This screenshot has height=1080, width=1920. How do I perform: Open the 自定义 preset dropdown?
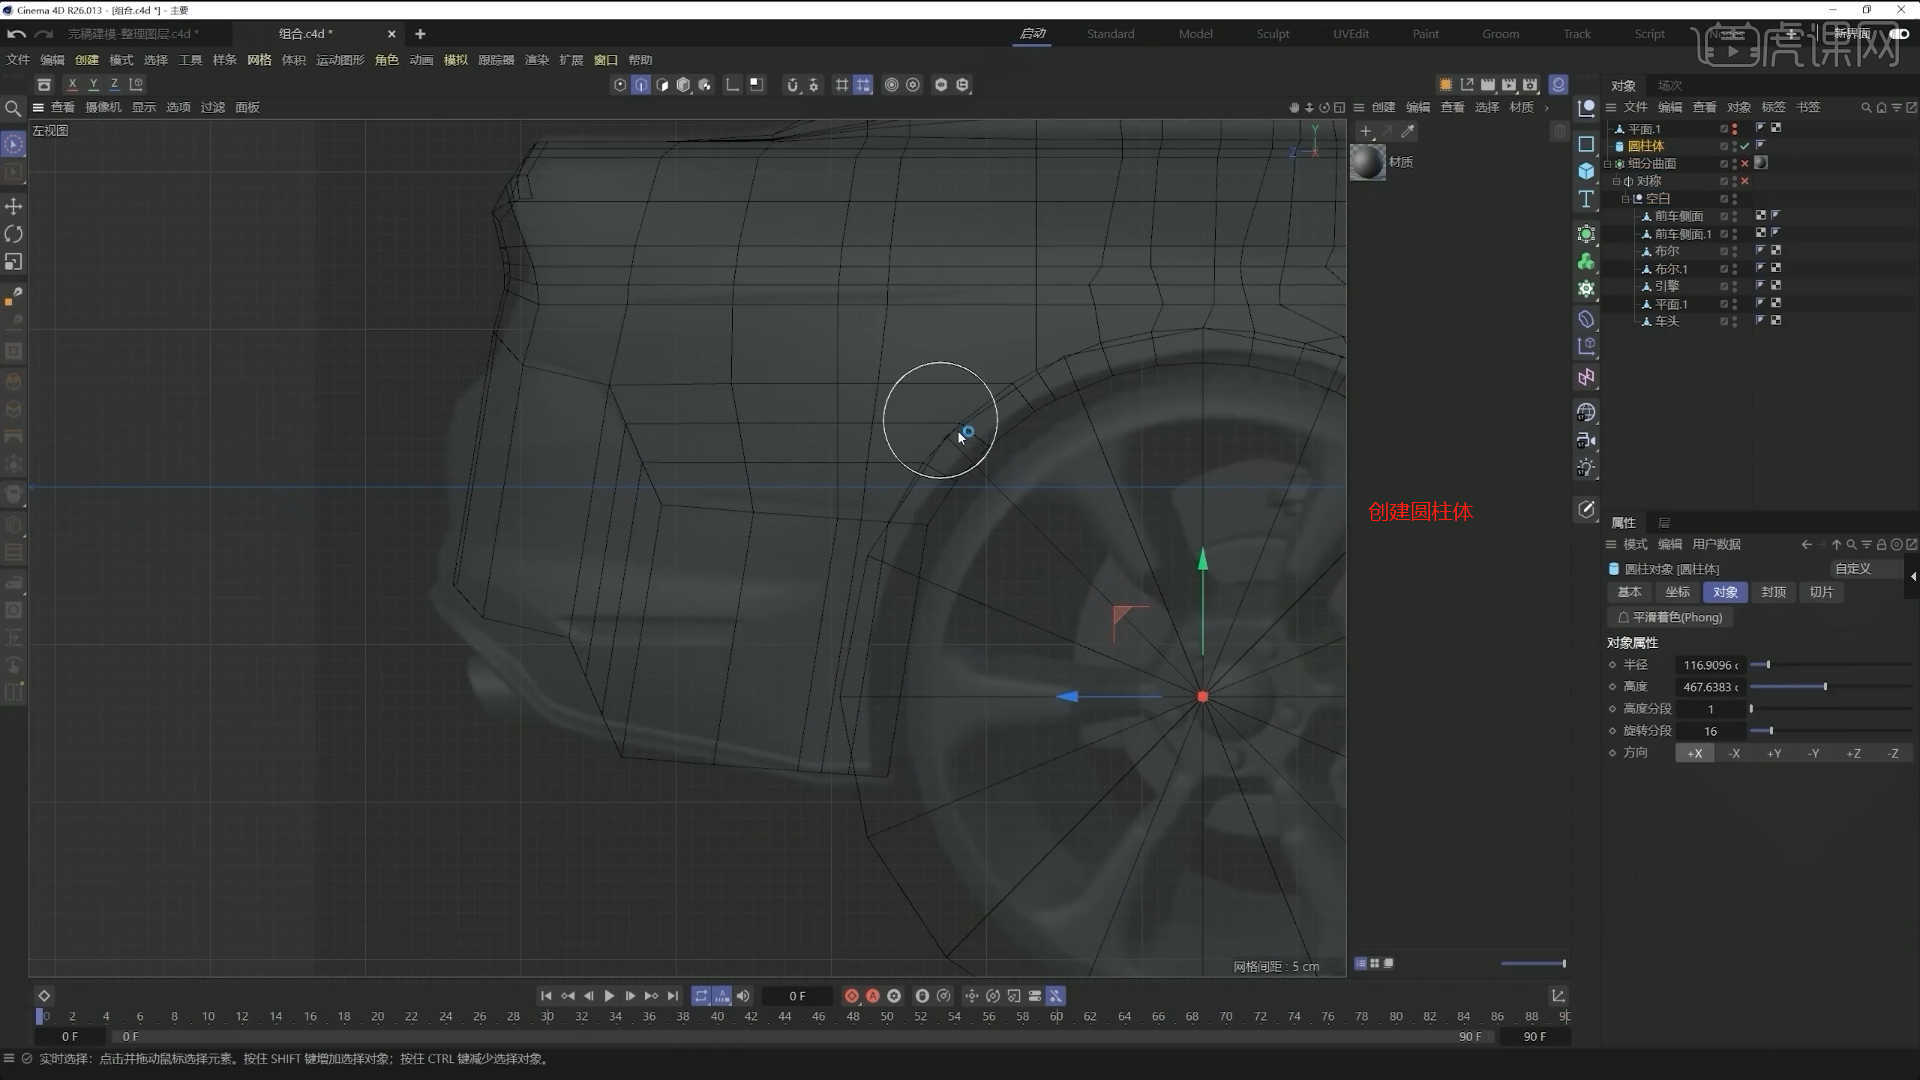pyautogui.click(x=1865, y=569)
